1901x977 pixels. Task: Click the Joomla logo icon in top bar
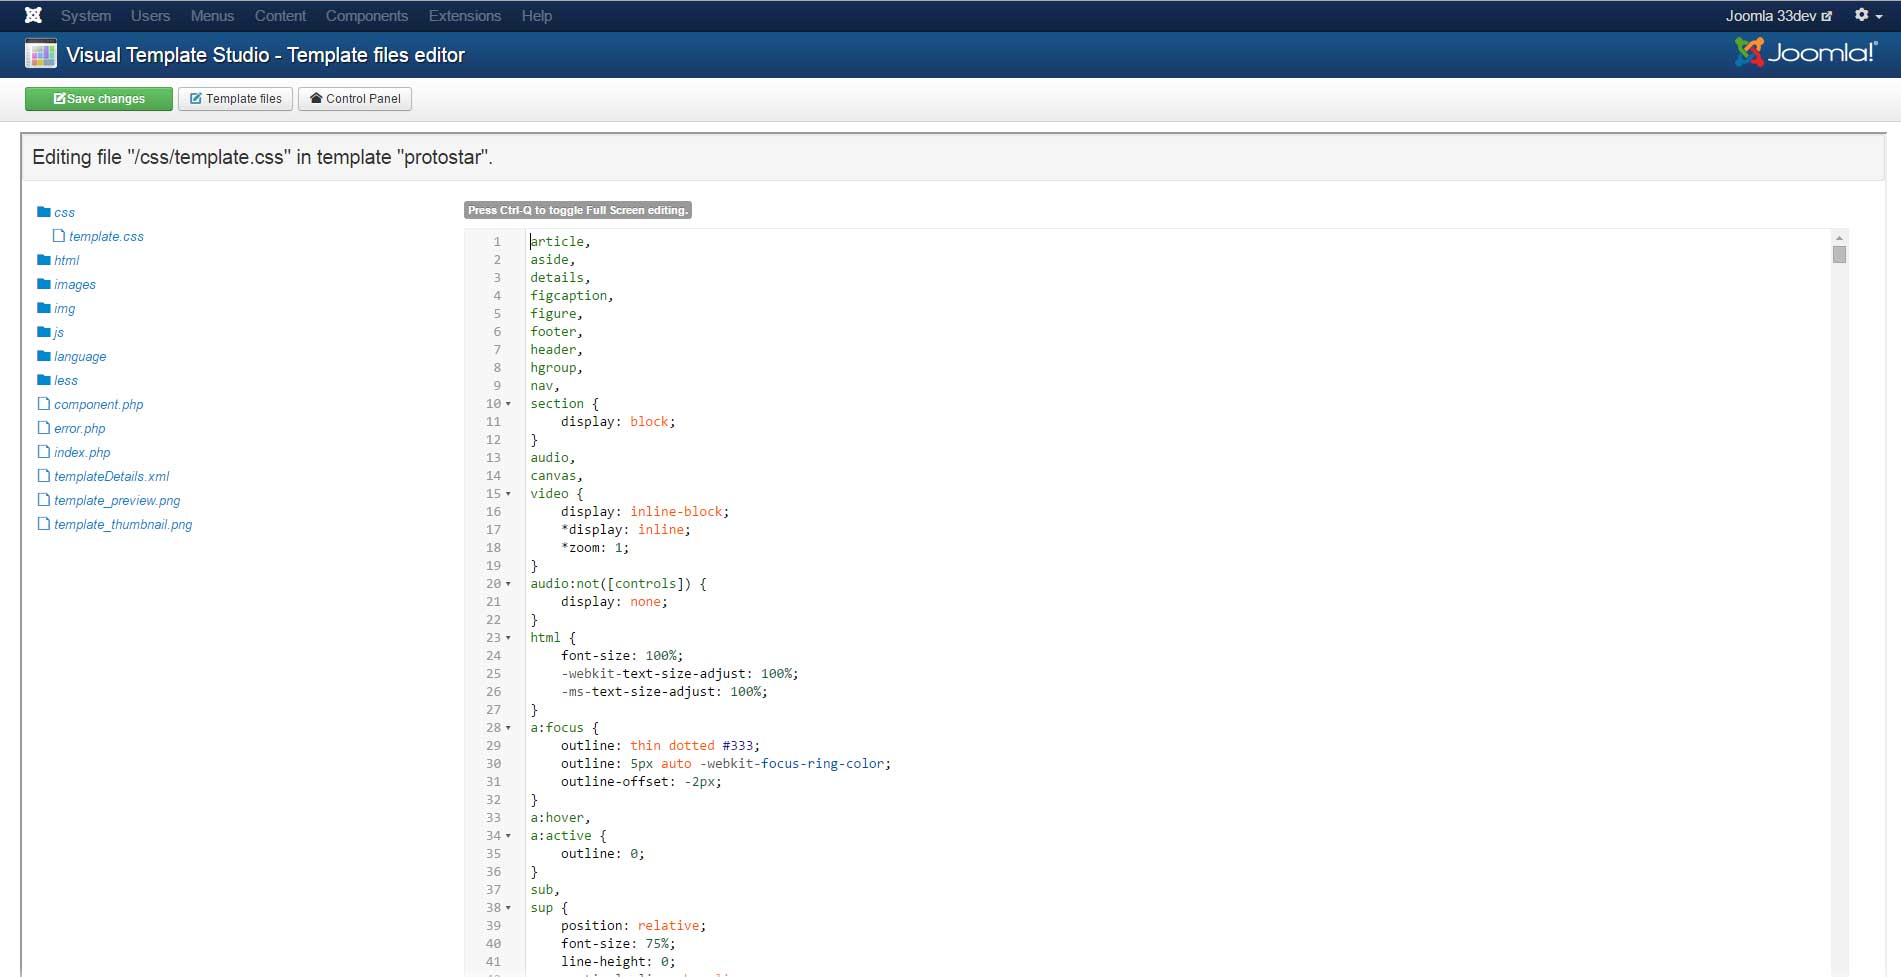pyautogui.click(x=33, y=15)
